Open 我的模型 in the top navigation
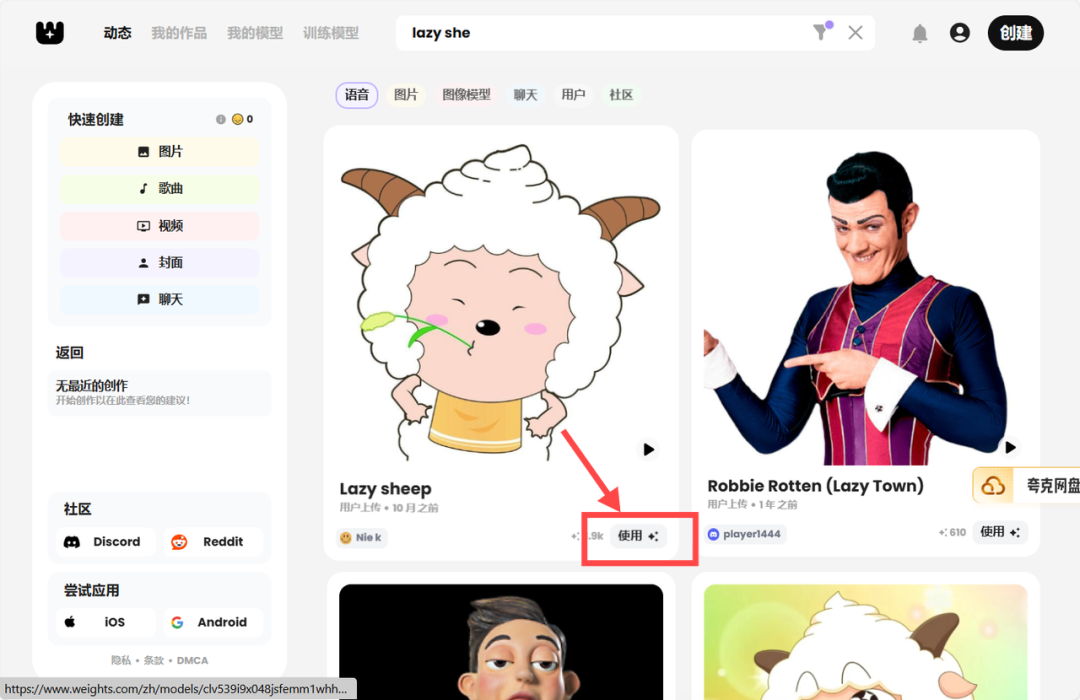 [255, 32]
